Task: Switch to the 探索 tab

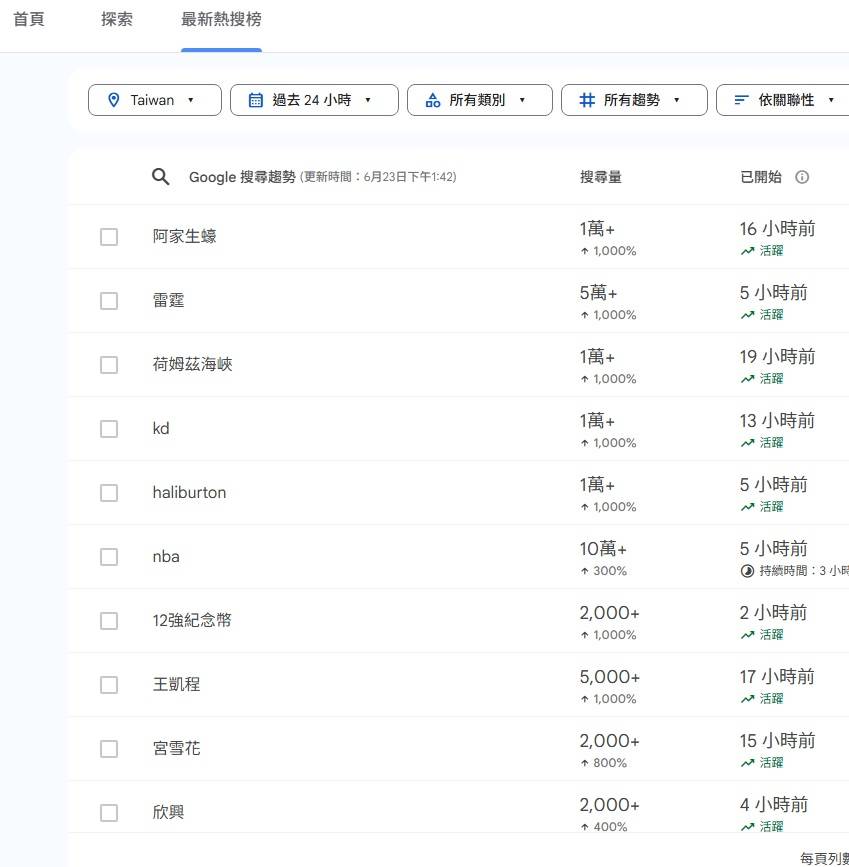Action: coord(117,19)
